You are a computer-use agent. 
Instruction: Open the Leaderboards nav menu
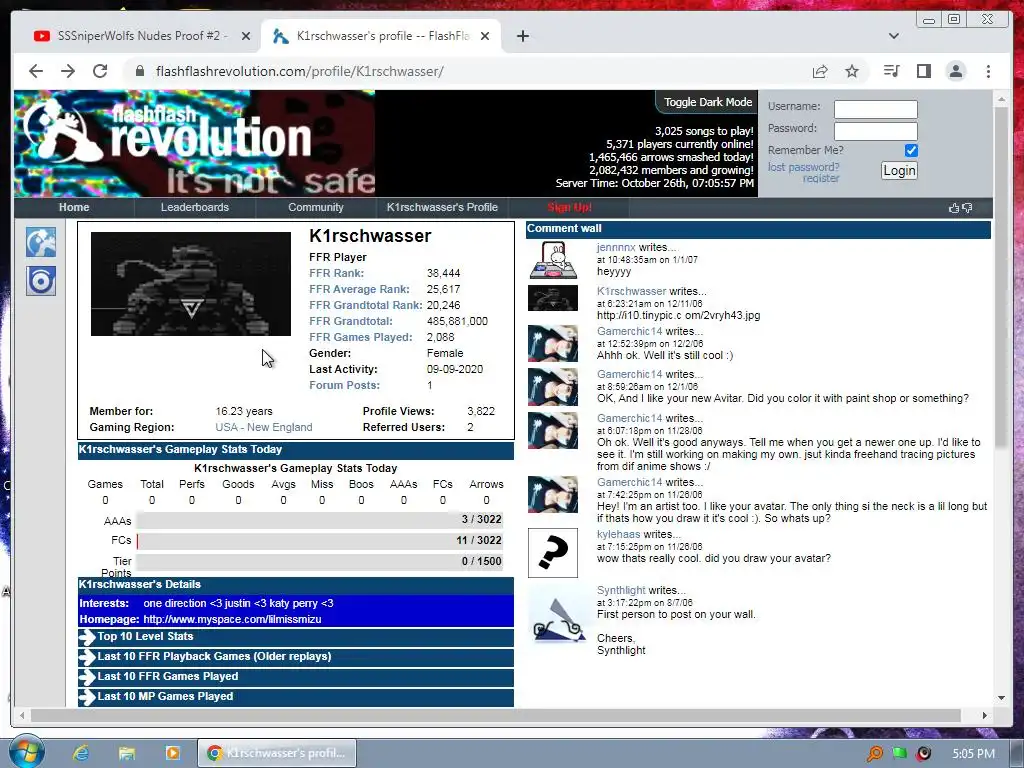(x=195, y=207)
